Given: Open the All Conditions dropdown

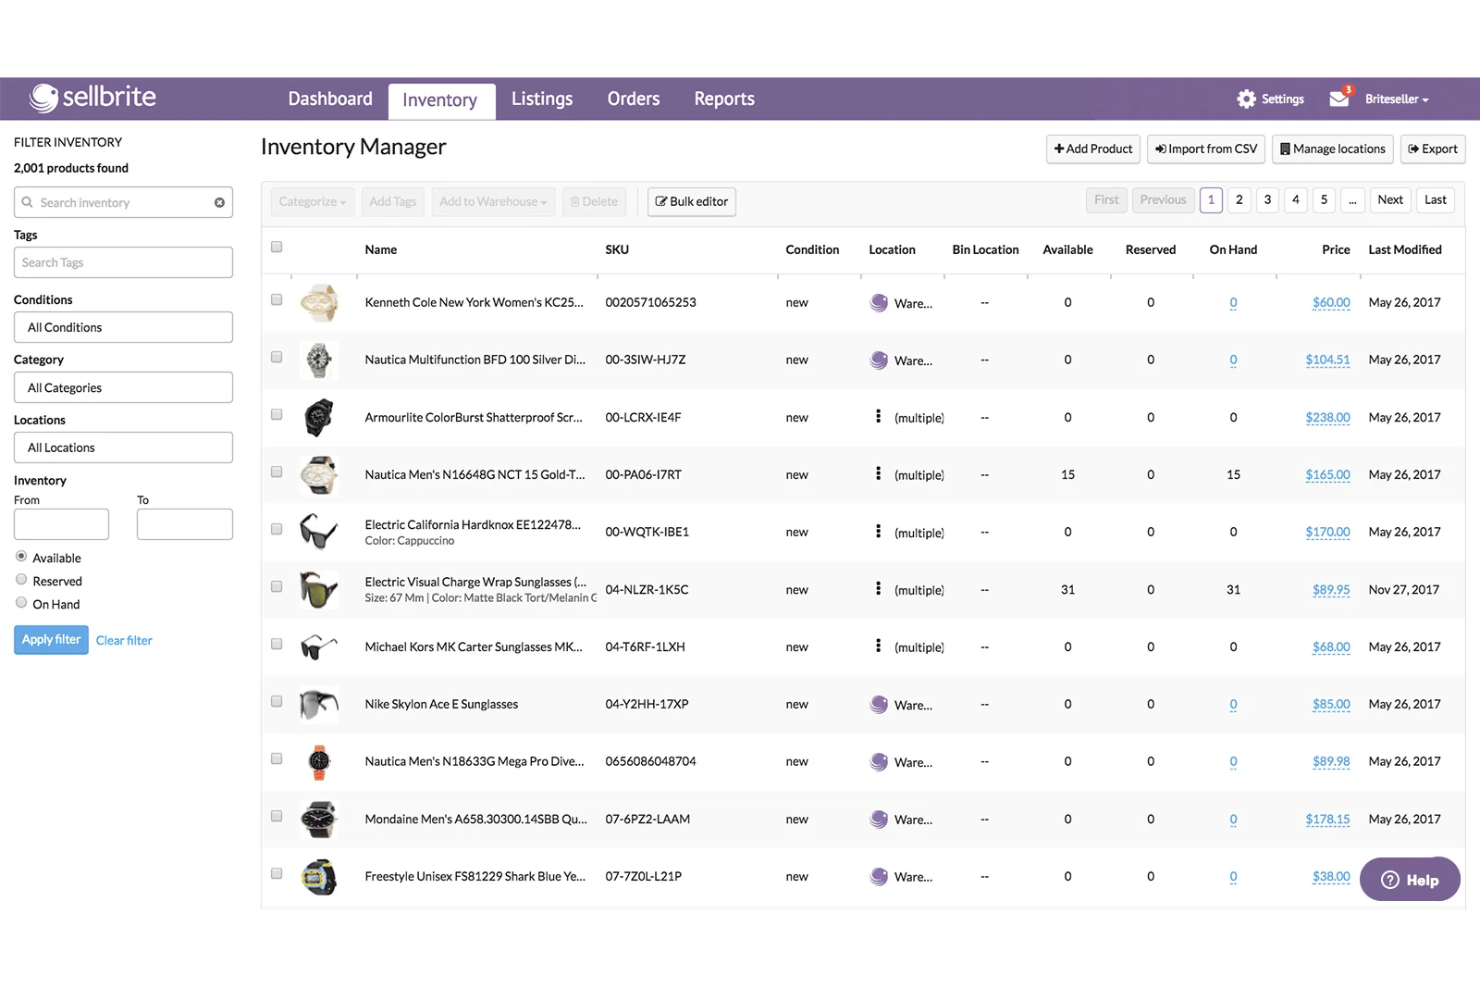Looking at the screenshot, I should [x=123, y=327].
